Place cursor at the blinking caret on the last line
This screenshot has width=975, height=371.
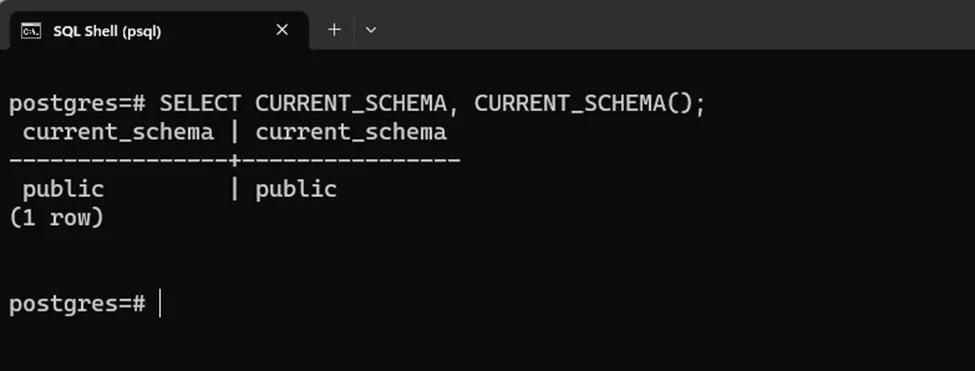coord(160,303)
